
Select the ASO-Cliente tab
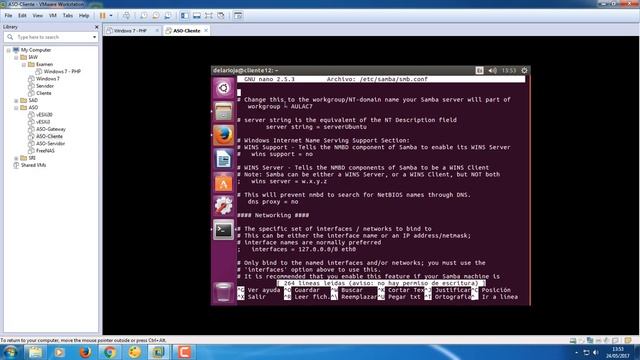[187, 31]
